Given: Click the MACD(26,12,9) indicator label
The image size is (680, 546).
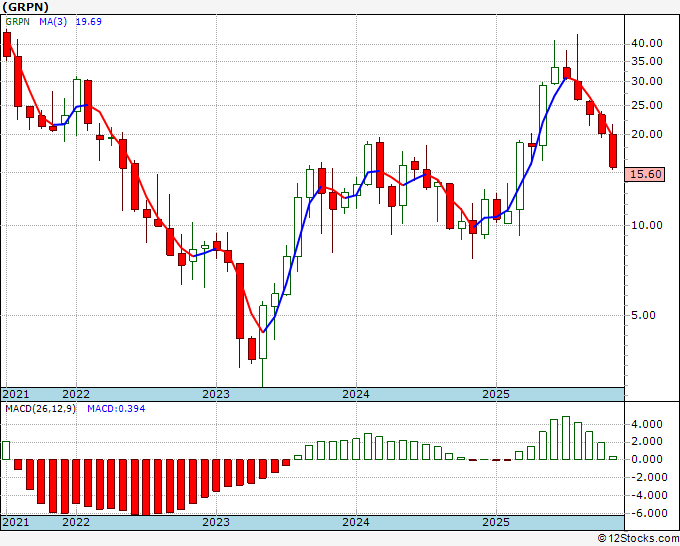Looking at the screenshot, I should (x=40, y=409).
